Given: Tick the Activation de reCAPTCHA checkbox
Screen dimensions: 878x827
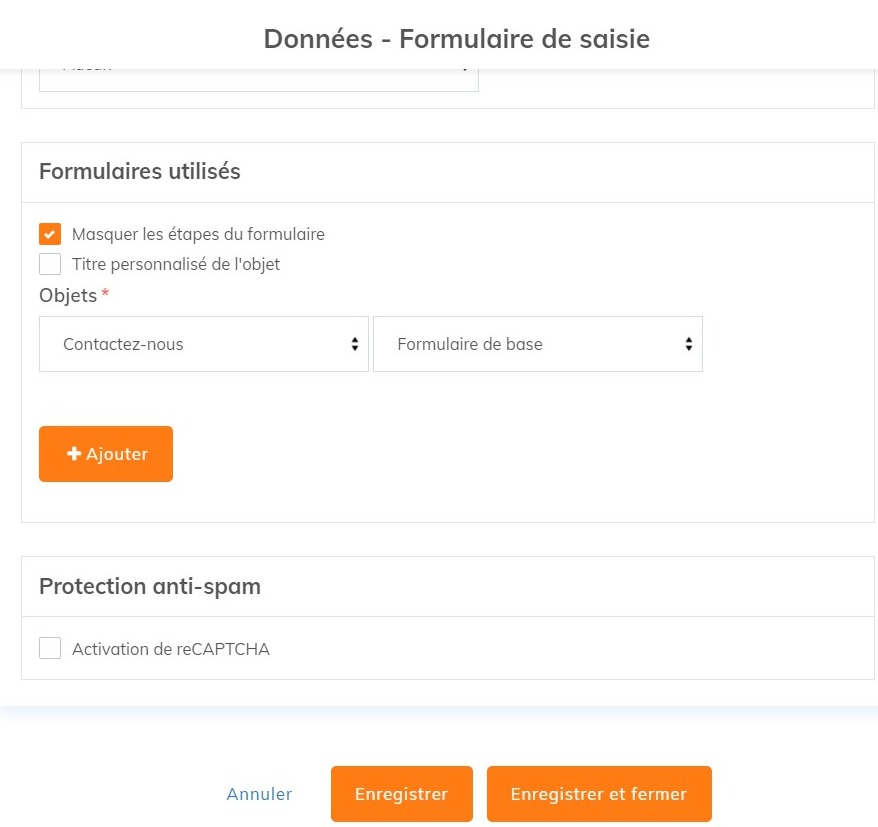Looking at the screenshot, I should 50,648.
